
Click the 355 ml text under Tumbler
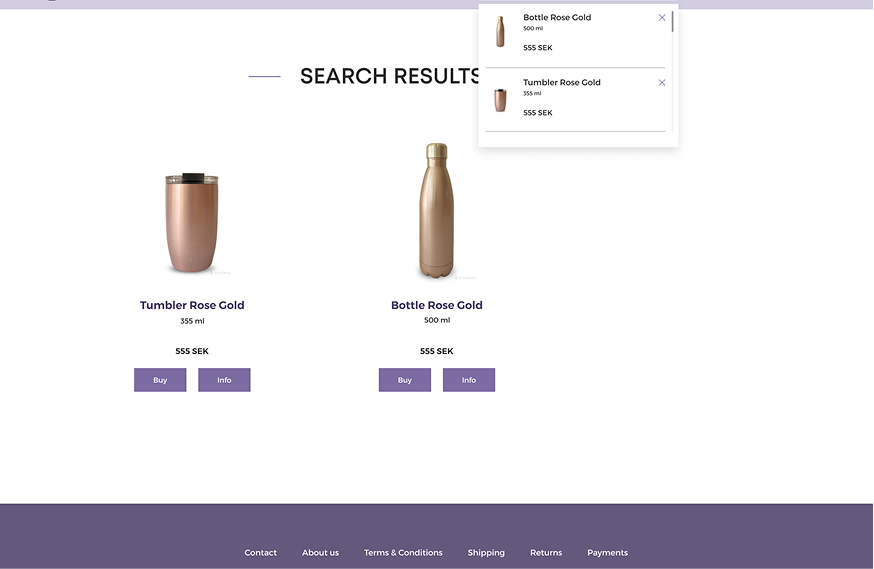coord(192,321)
